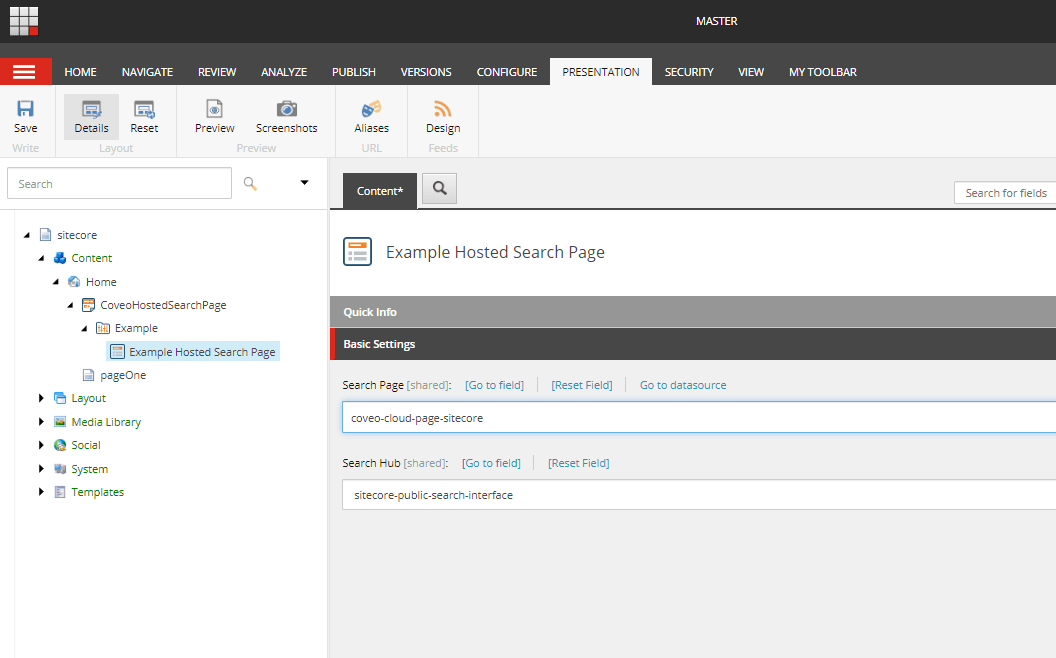Click the Sitecore grid logo top-left
Image resolution: width=1056 pixels, height=658 pixels.
tap(23, 20)
